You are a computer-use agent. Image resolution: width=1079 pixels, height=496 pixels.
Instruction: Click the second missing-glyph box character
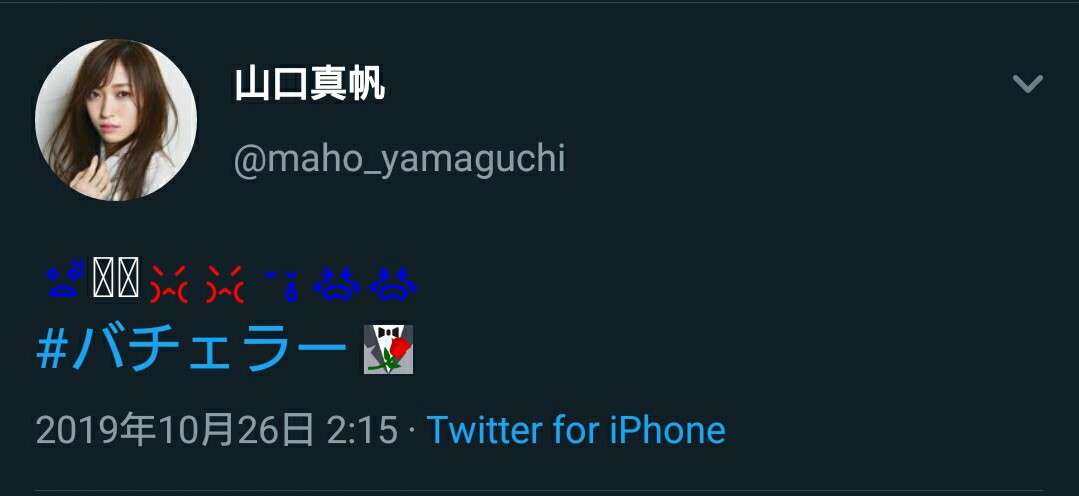[x=129, y=277]
